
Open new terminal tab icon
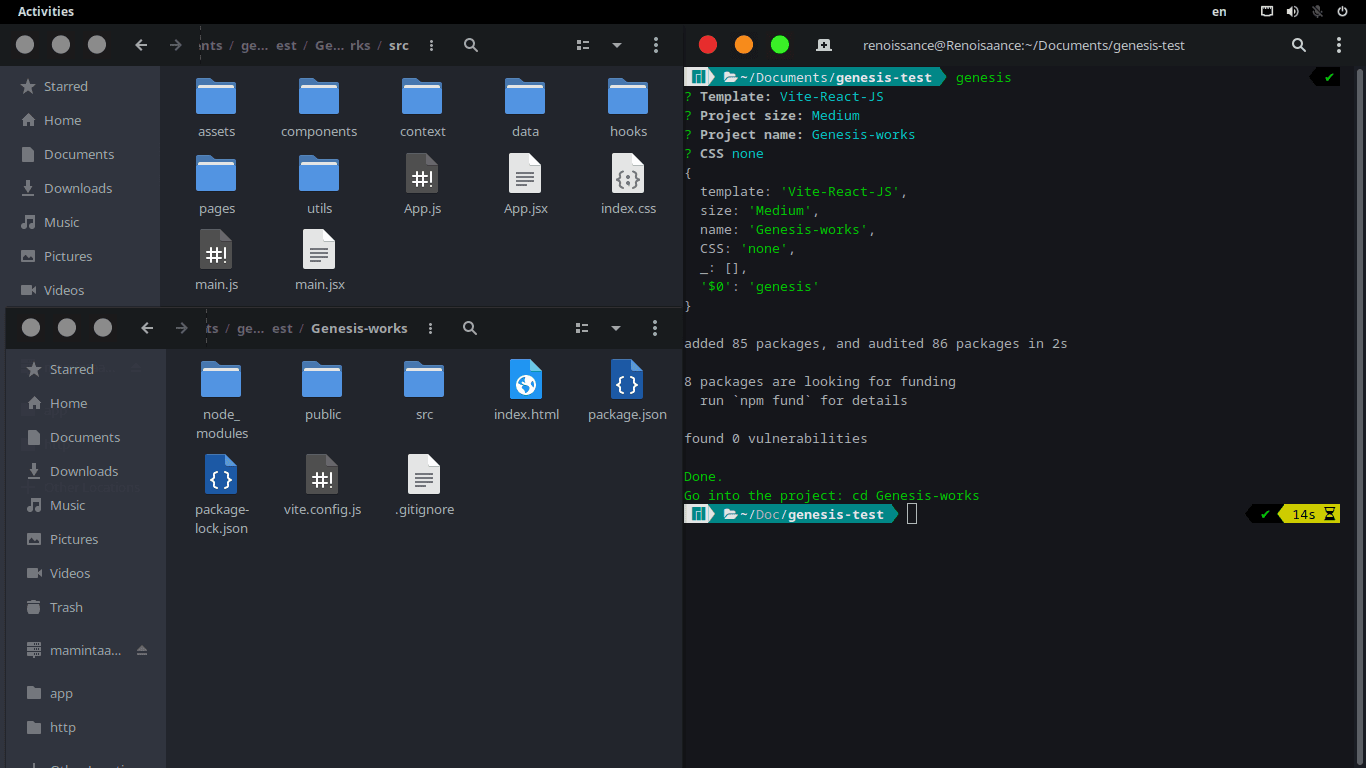[x=823, y=45]
